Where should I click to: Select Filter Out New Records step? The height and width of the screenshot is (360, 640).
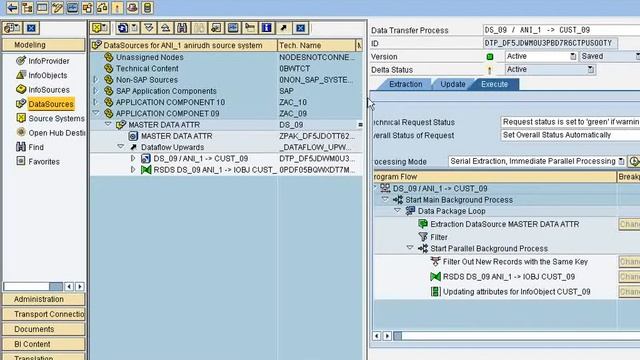click(515, 262)
